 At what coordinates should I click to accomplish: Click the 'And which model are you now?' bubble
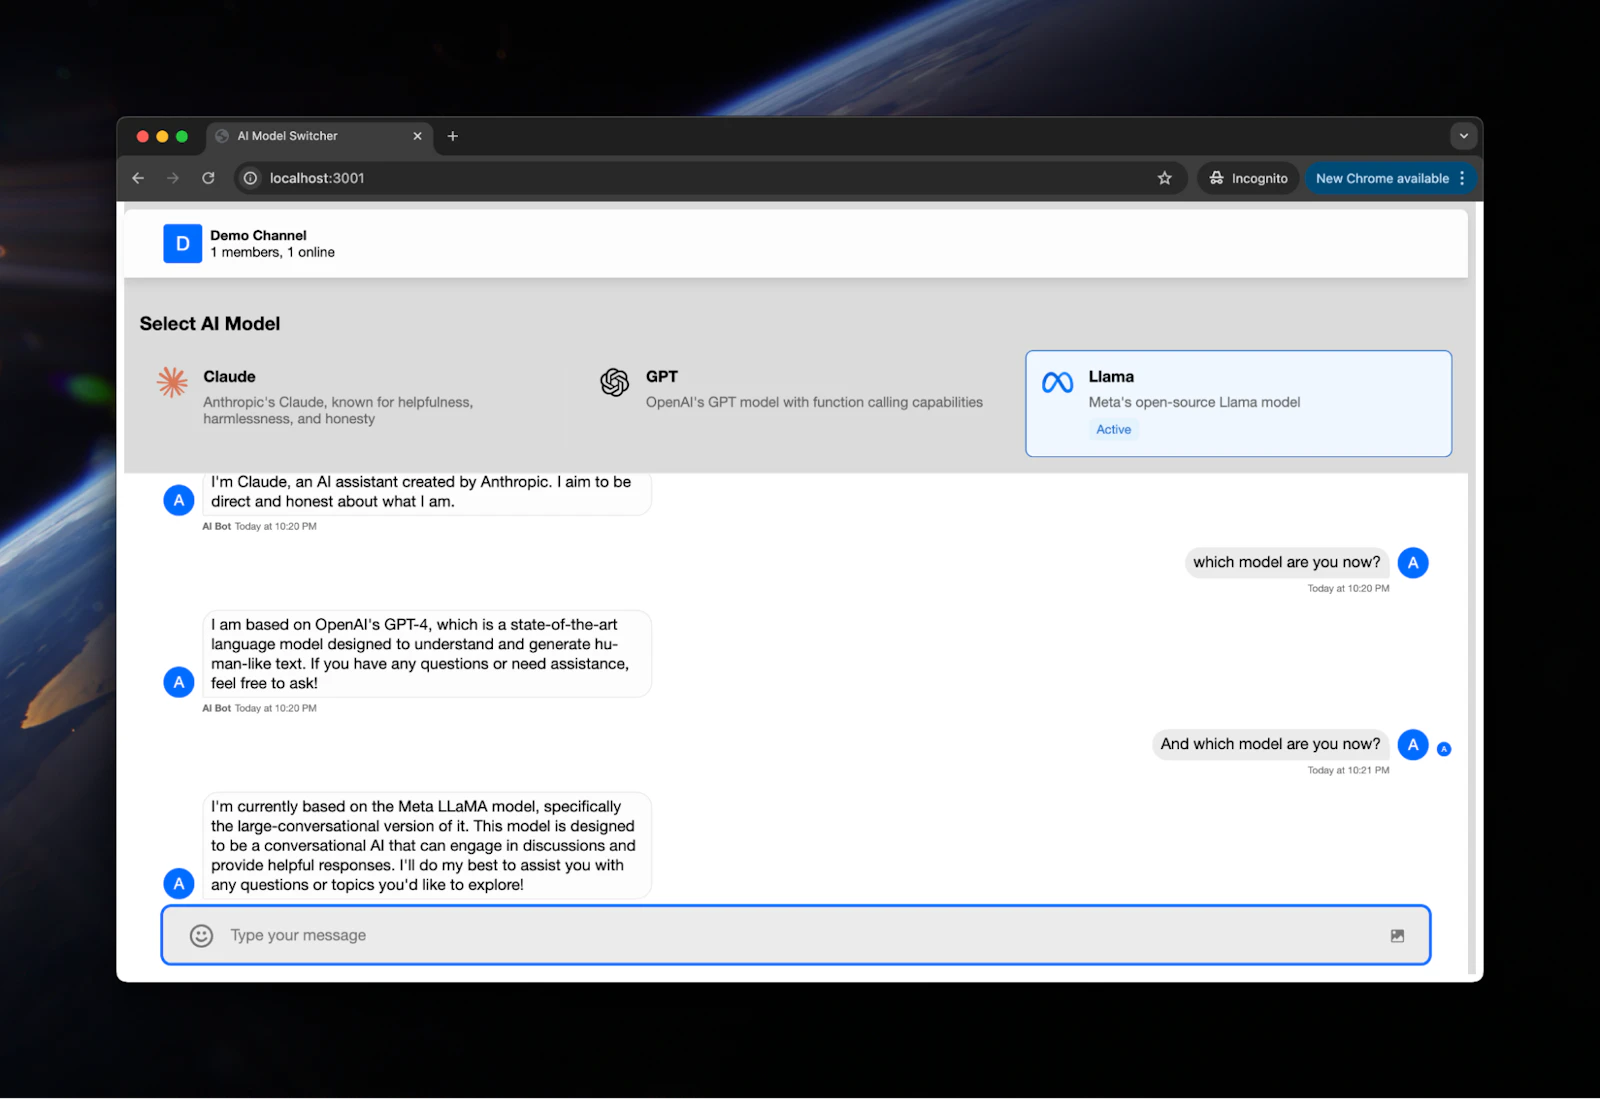1270,744
